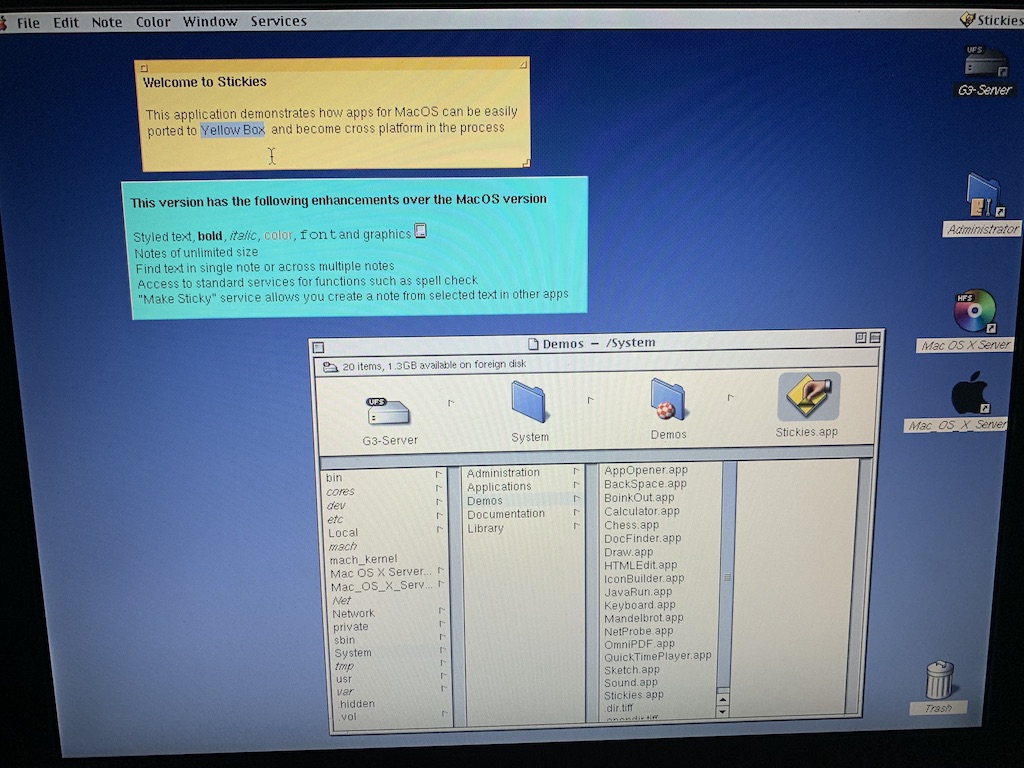Click the Demos folder icon in path shelf
The image size is (1024, 768).
point(667,400)
